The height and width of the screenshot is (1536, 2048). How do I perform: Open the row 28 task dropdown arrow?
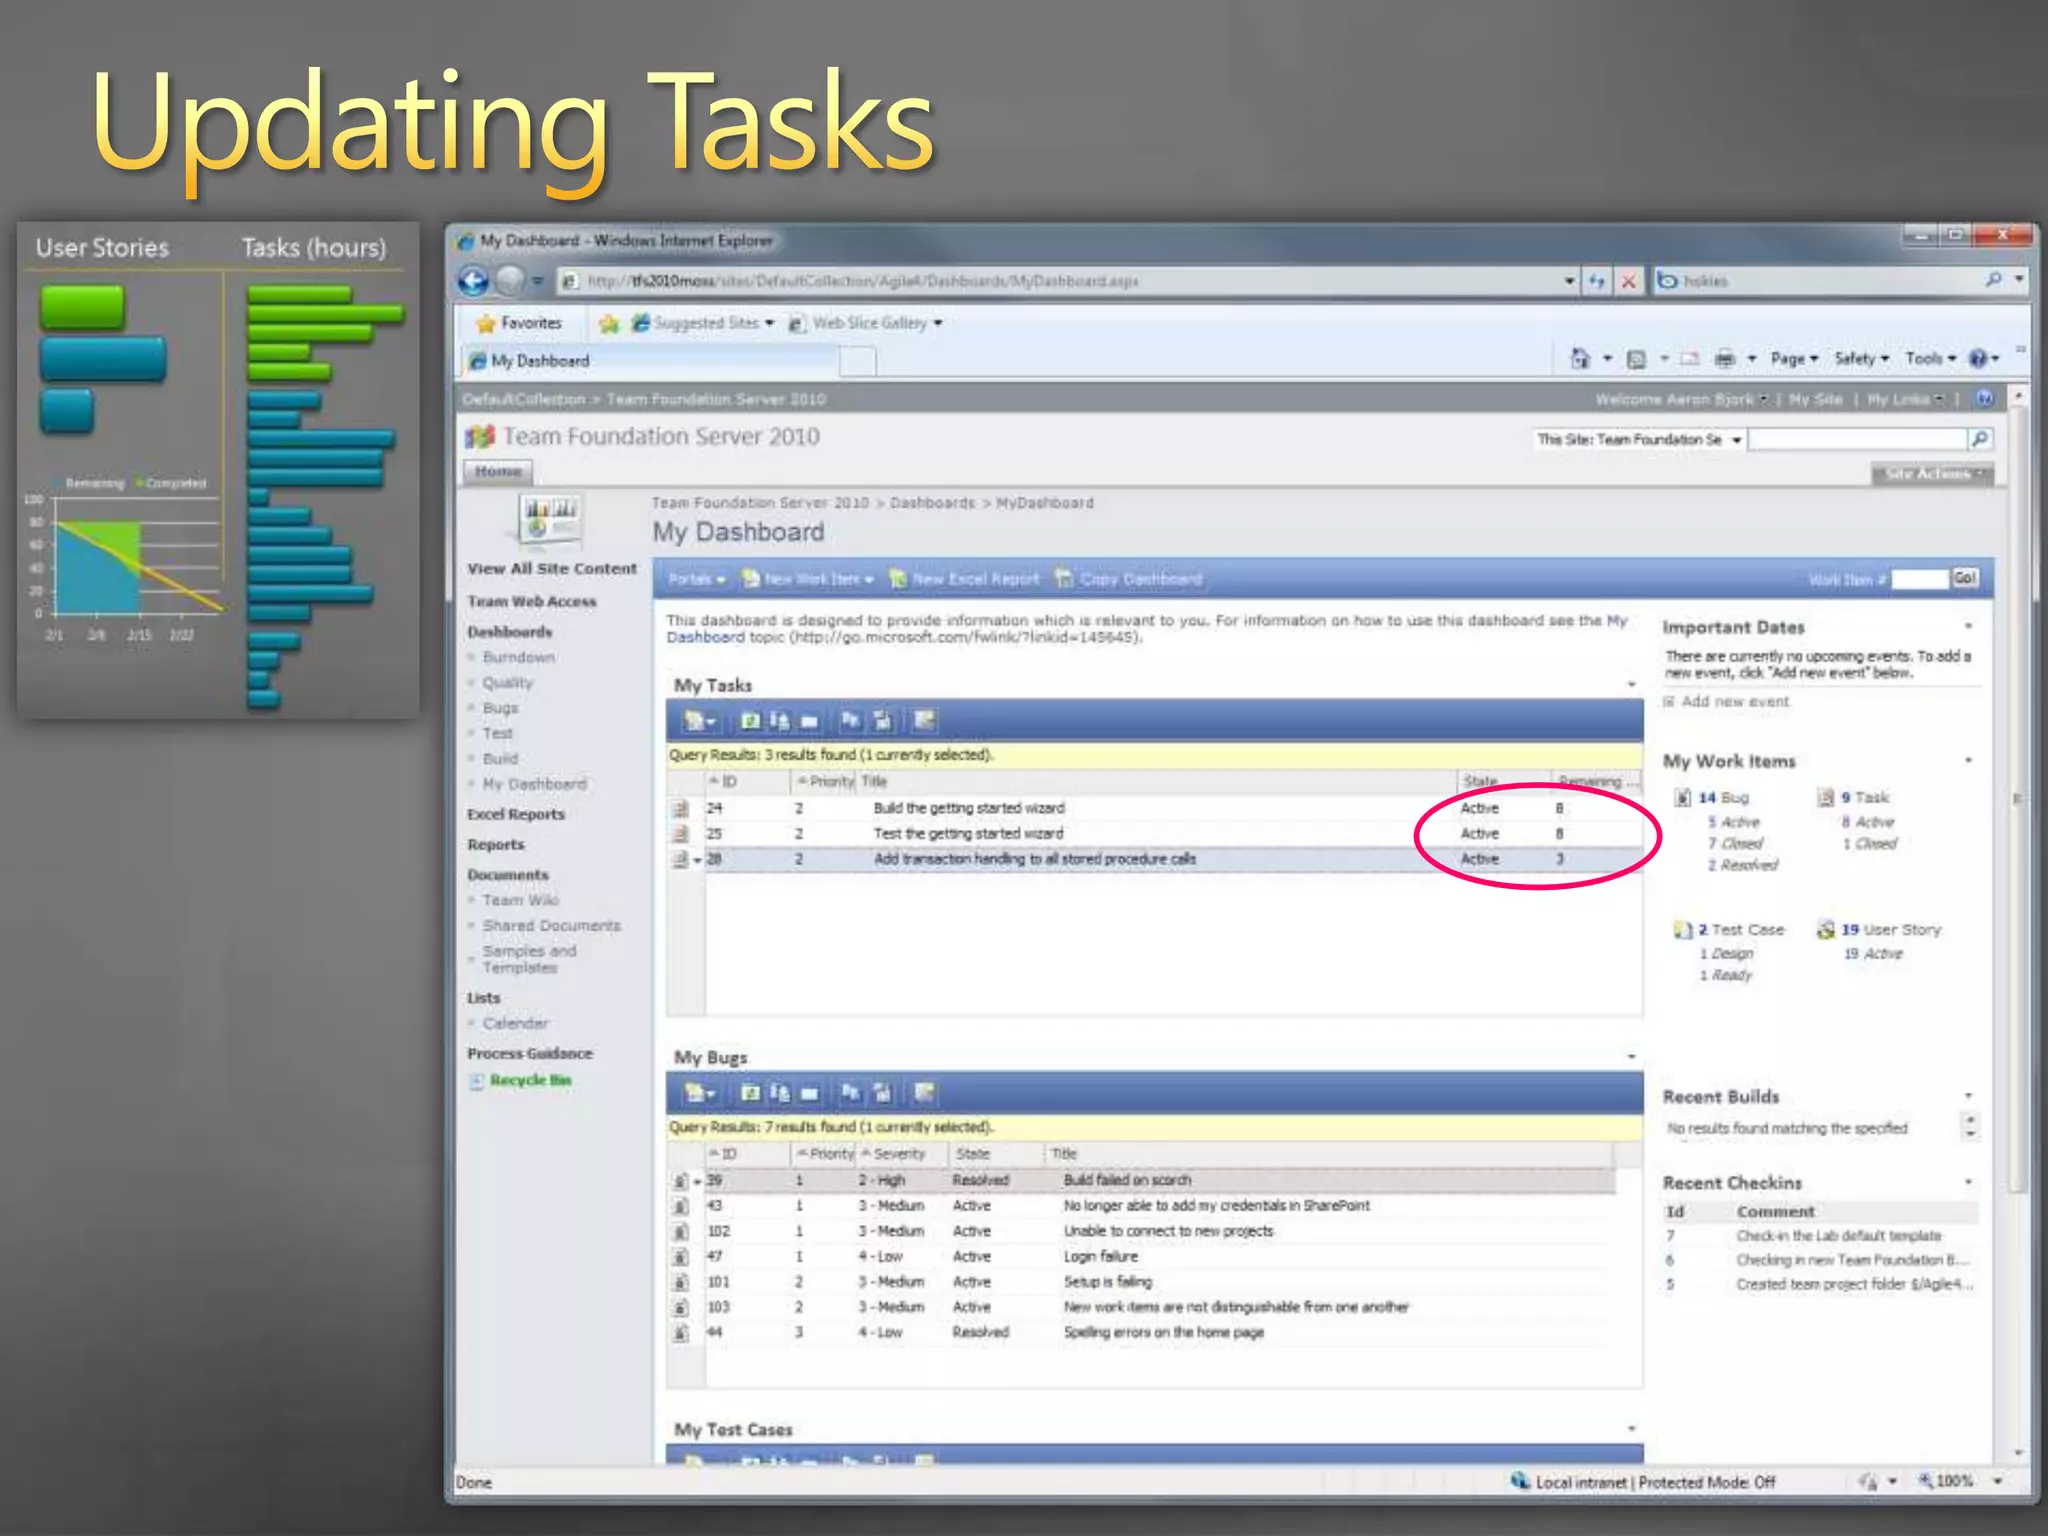point(697,860)
